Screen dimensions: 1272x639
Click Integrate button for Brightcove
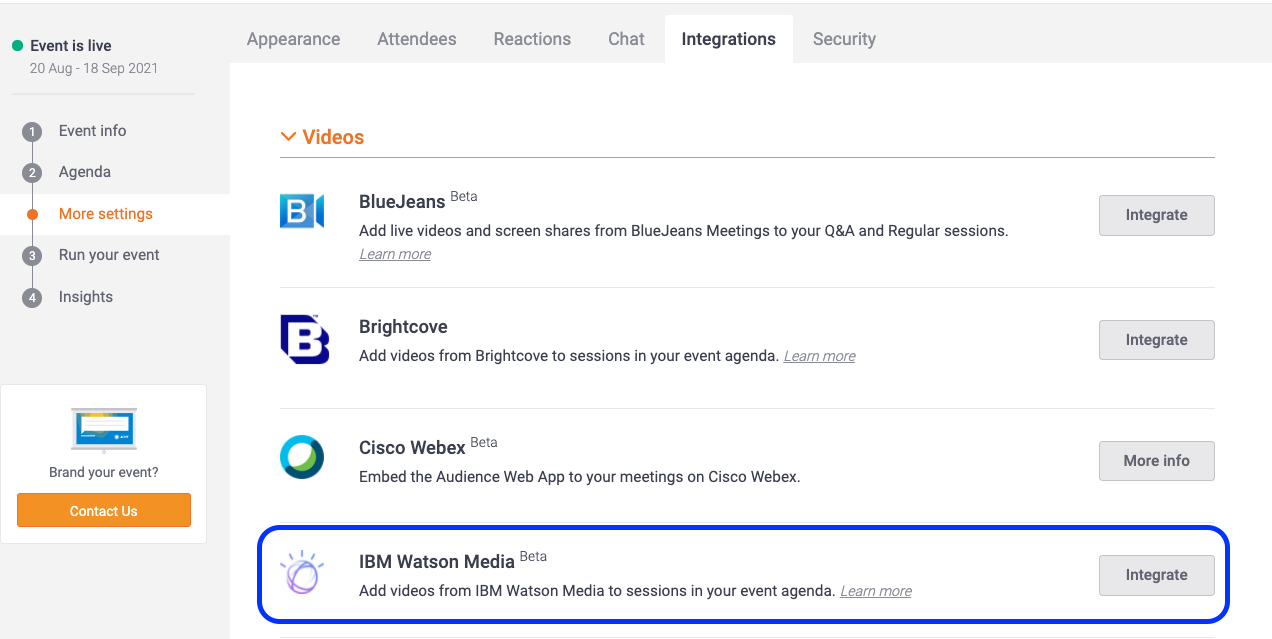(x=1157, y=340)
